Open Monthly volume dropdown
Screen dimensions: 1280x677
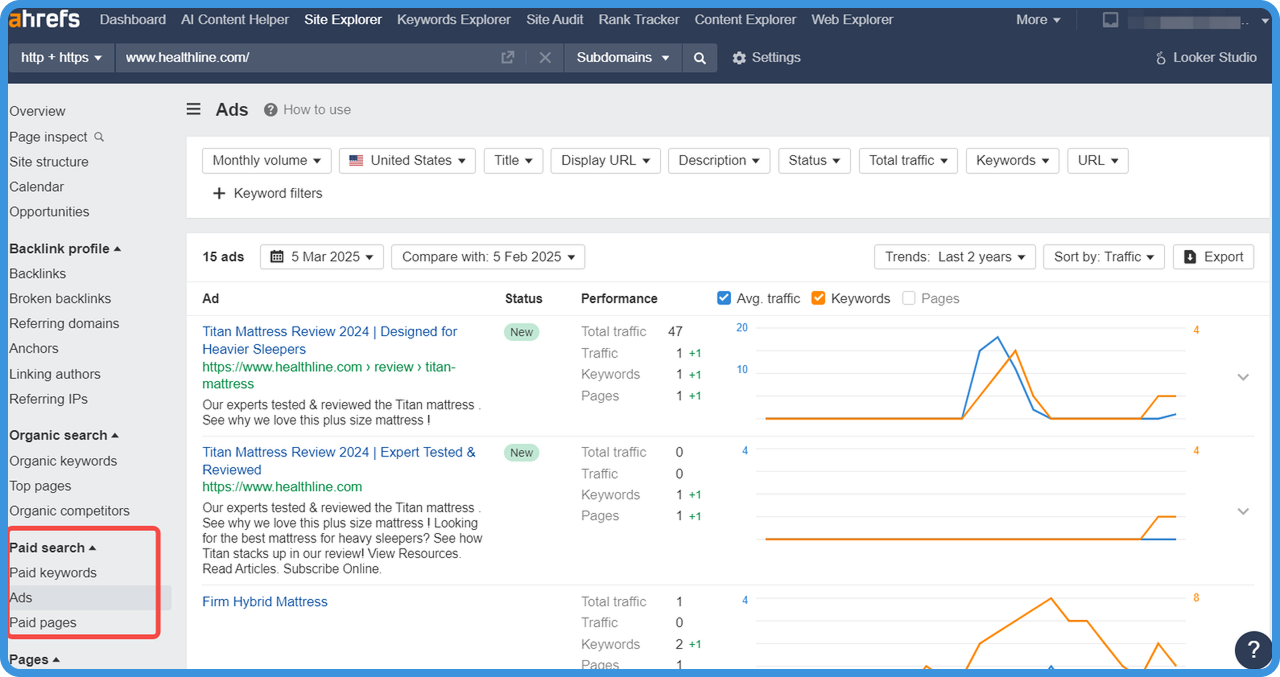(267, 161)
